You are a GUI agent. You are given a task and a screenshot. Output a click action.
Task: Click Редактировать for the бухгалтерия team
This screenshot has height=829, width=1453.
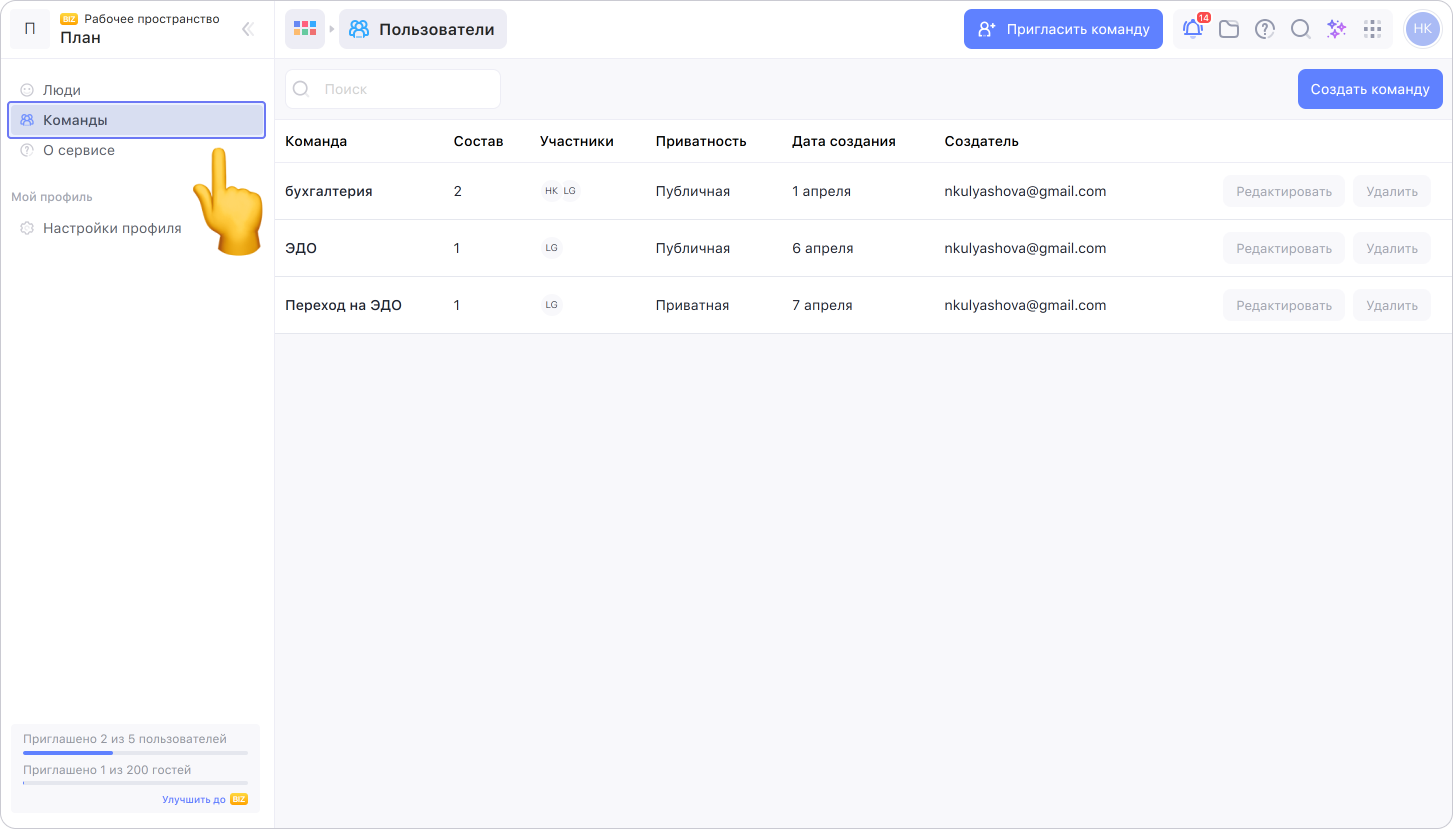(1284, 191)
